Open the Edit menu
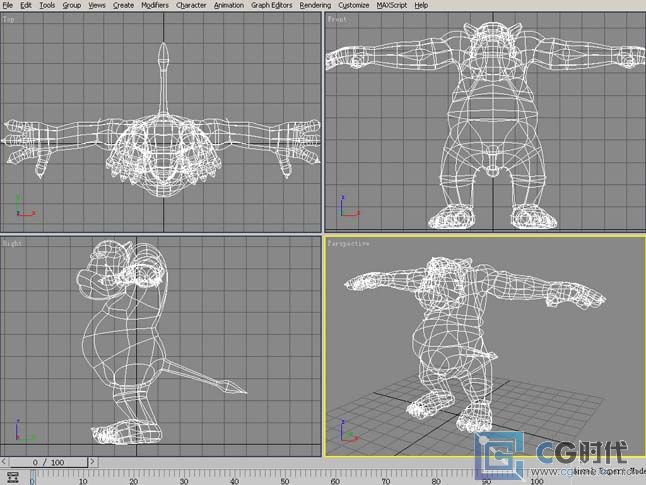 26,5
